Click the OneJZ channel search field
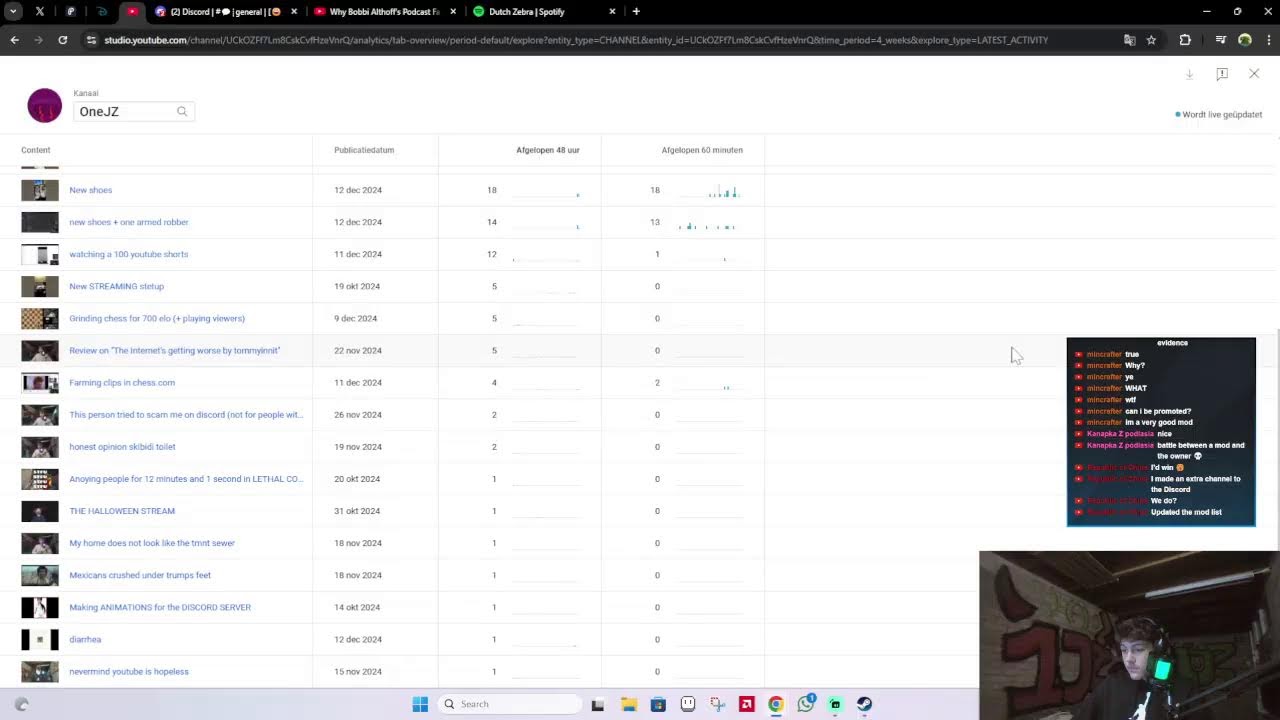The height and width of the screenshot is (720, 1280). click(x=133, y=111)
